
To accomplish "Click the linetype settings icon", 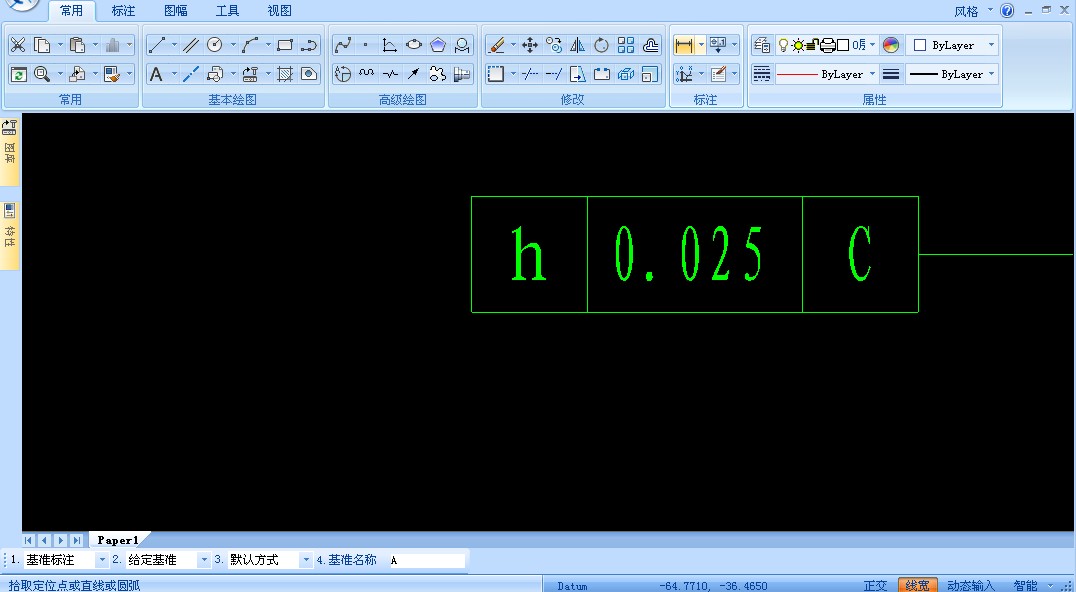I will click(x=762, y=74).
